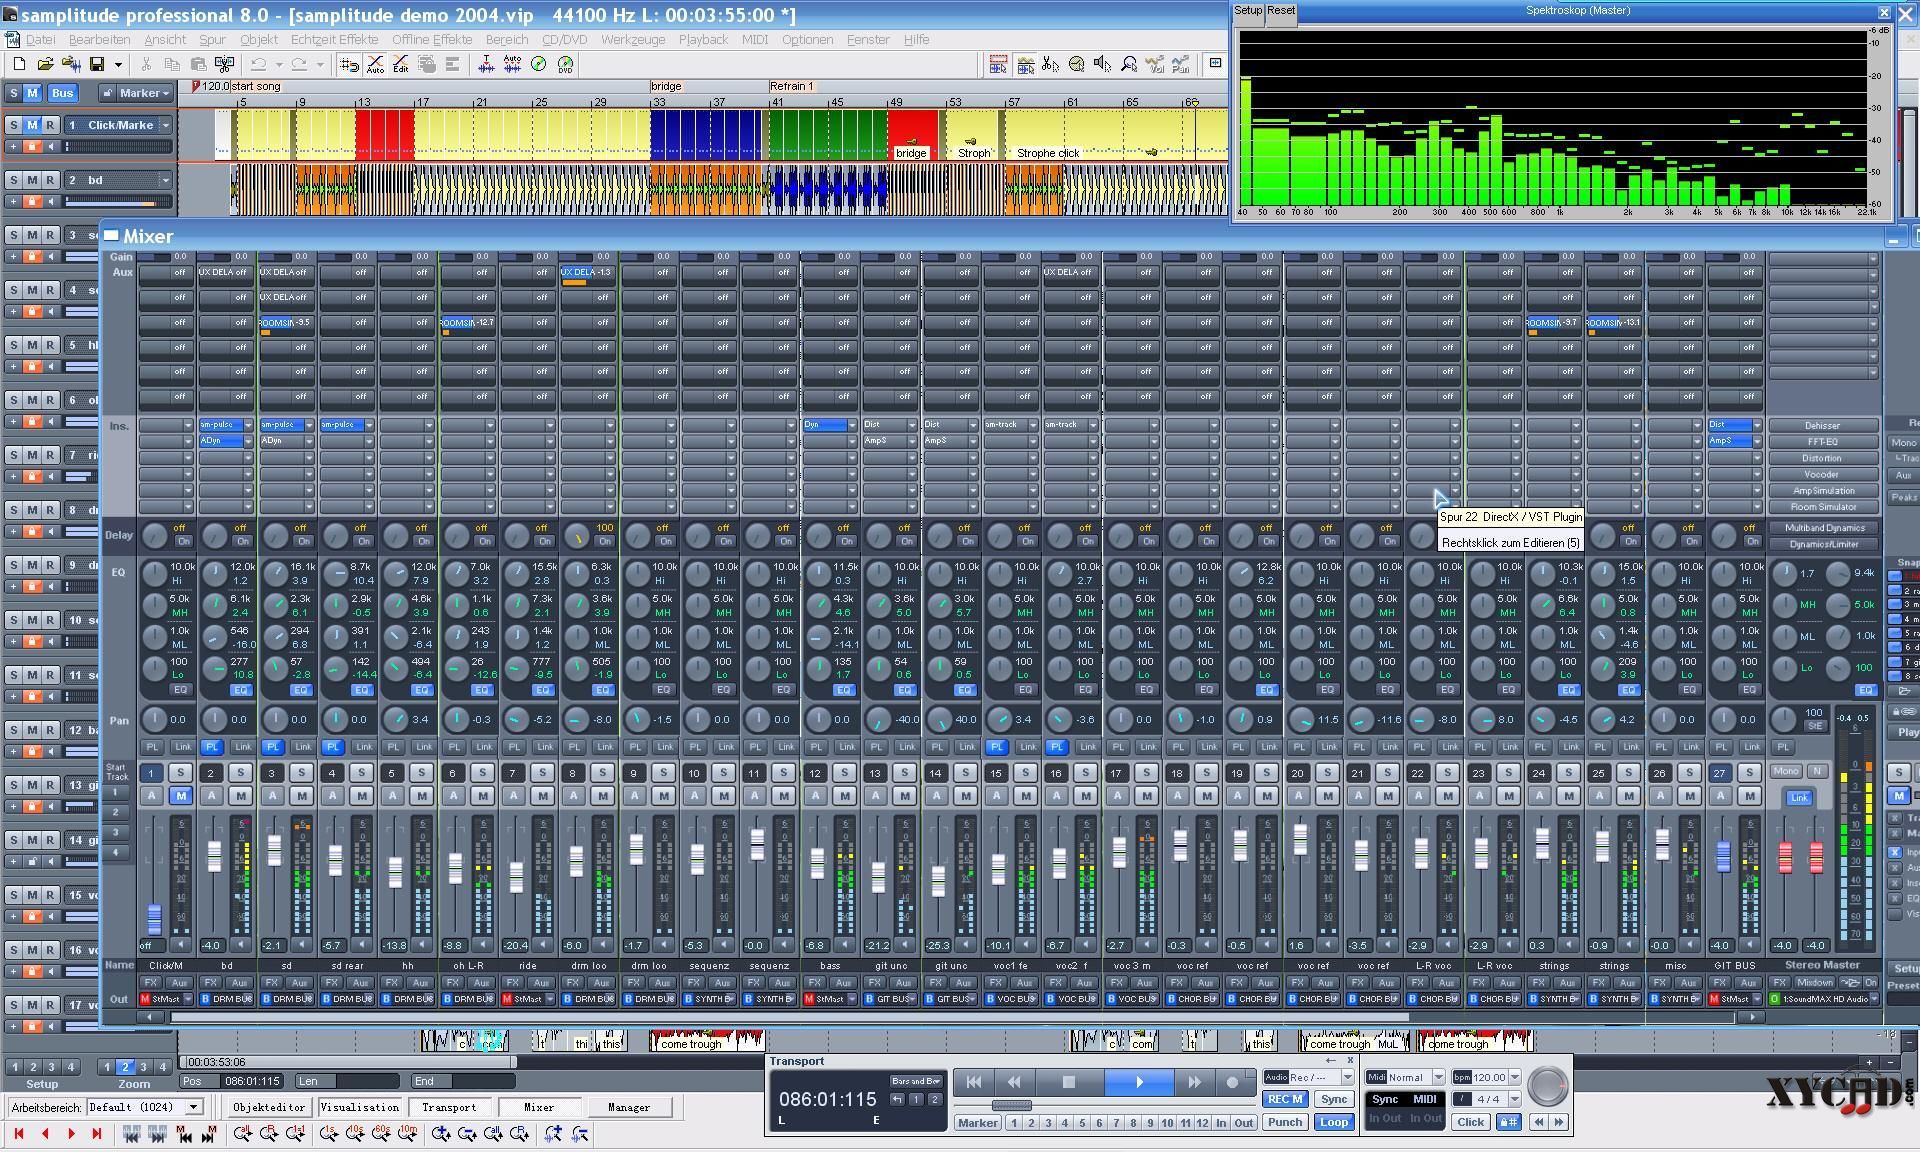
Task: Click the zoom 10s magnifier icon
Action: [355, 1134]
